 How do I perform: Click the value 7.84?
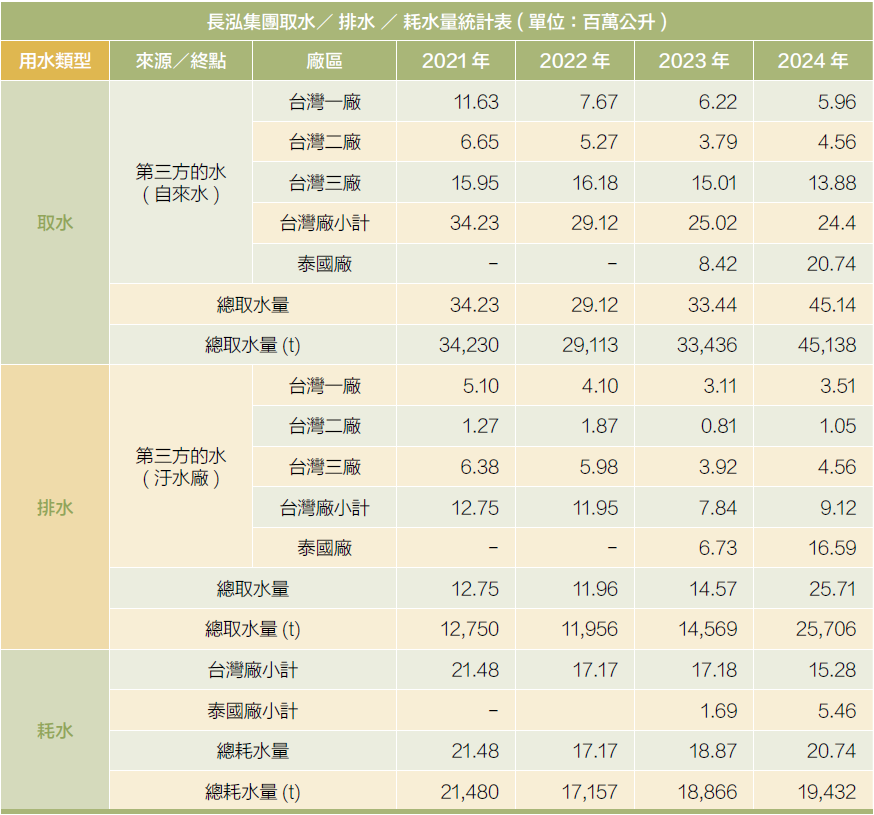click(718, 508)
